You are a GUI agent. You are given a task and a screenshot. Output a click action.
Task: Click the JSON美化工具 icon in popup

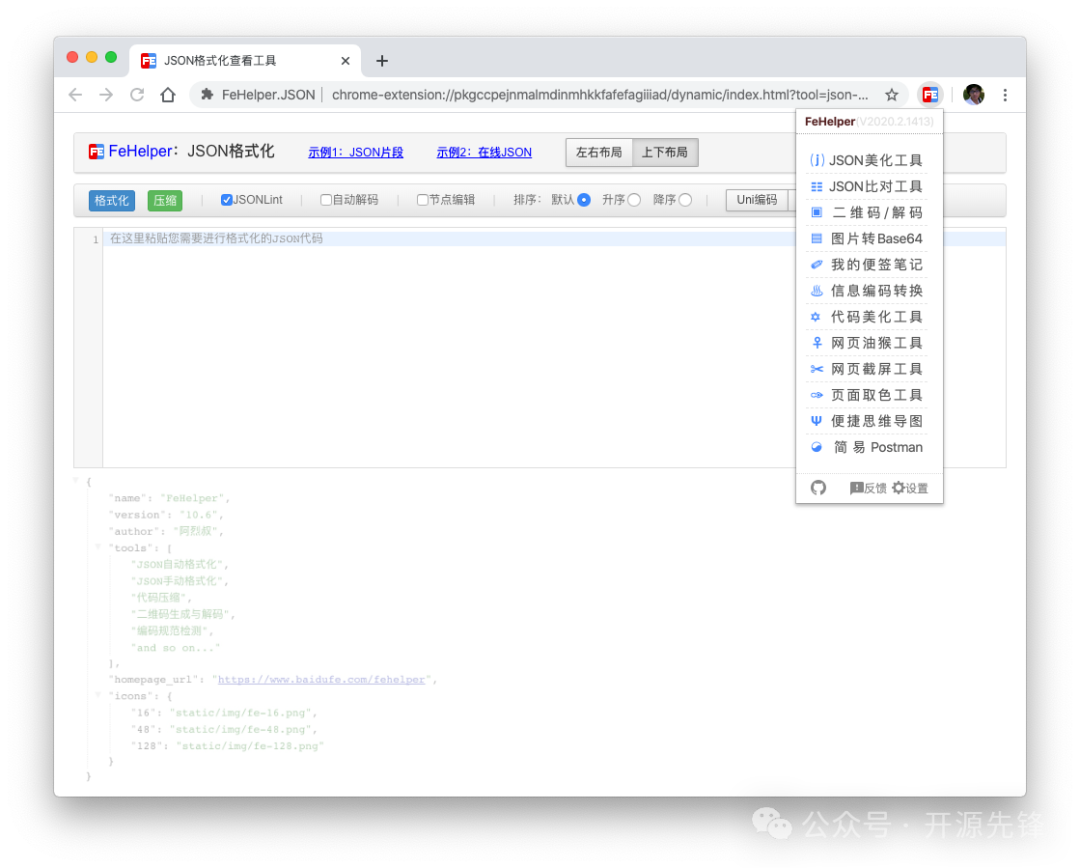816,161
